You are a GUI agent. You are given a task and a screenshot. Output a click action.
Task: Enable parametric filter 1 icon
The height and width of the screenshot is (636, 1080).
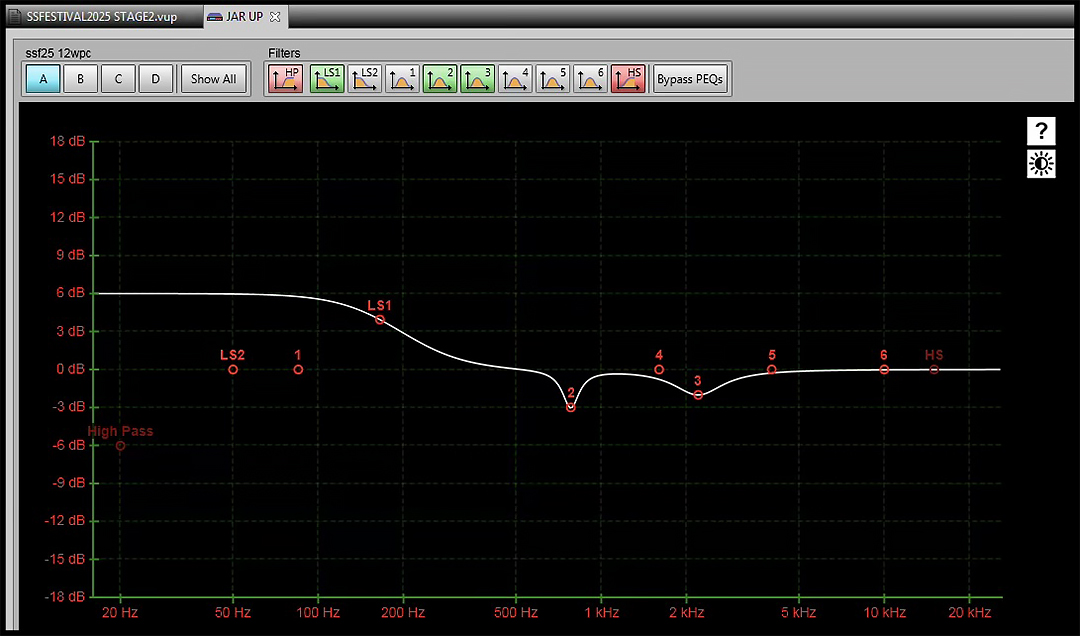403,79
